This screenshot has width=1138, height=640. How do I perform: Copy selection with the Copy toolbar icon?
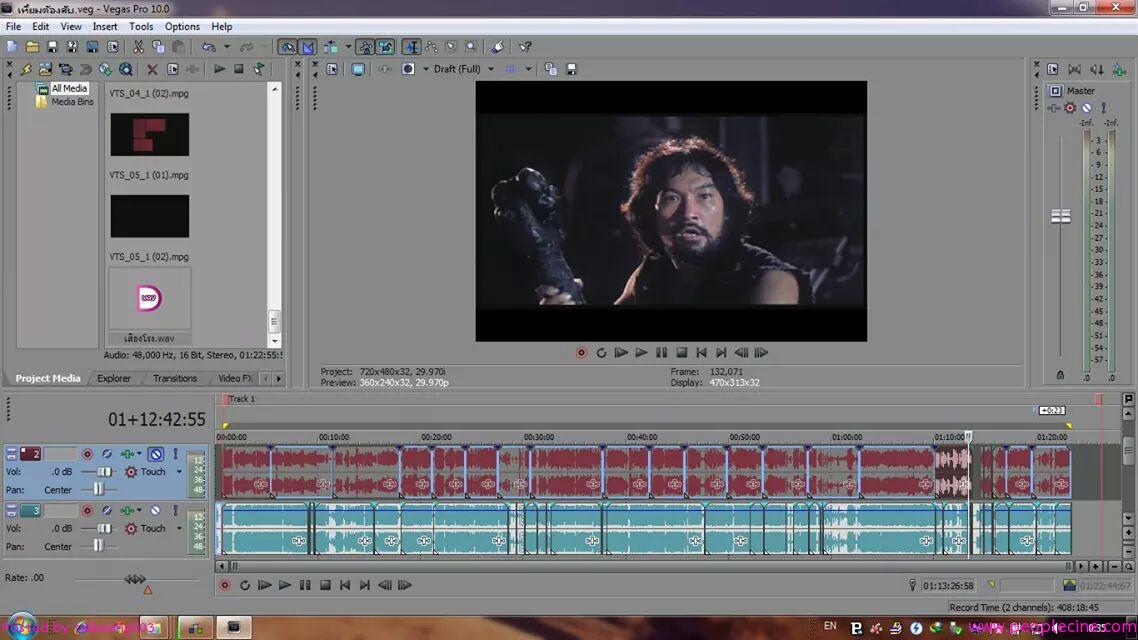158,47
